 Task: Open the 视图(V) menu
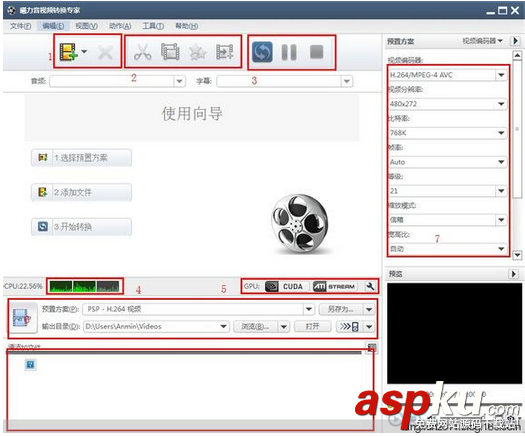(86, 26)
